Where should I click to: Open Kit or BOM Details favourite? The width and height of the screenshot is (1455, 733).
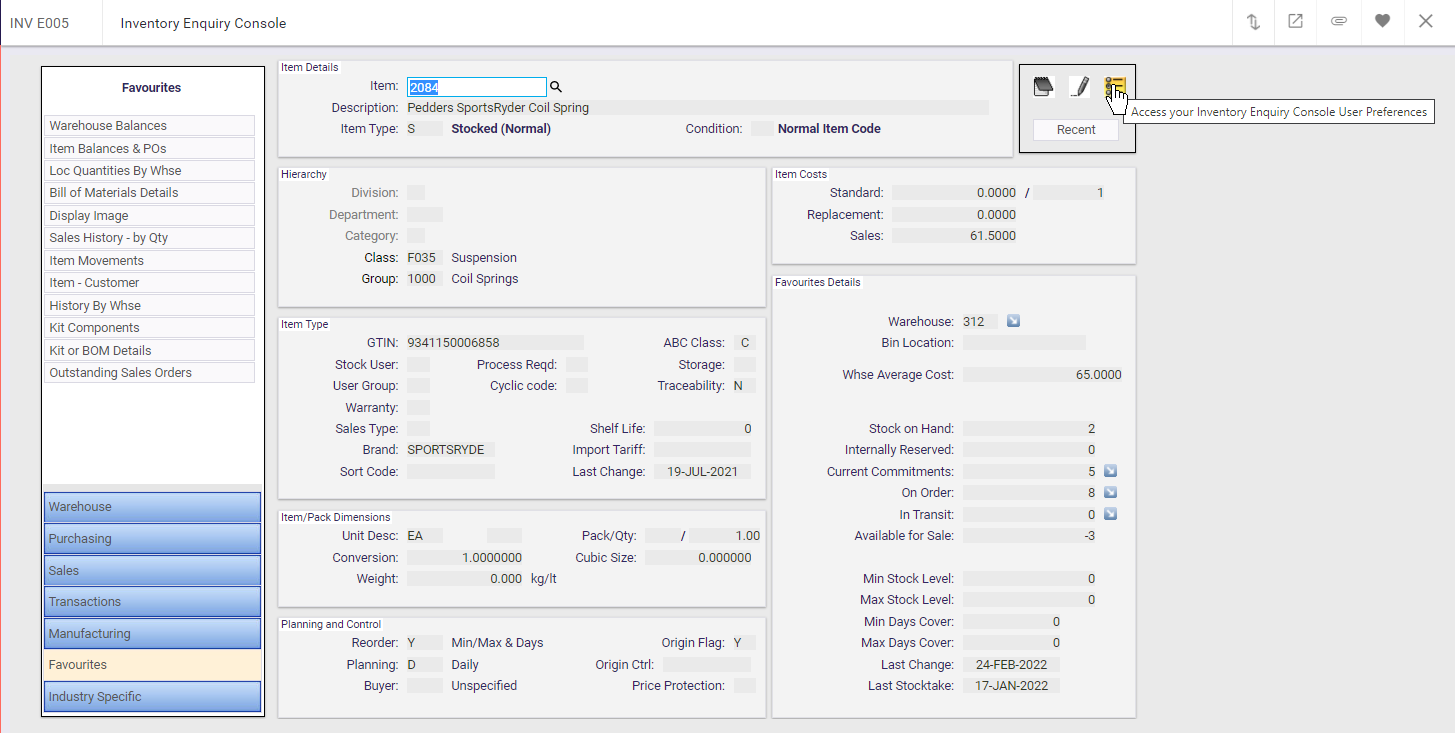click(150, 350)
